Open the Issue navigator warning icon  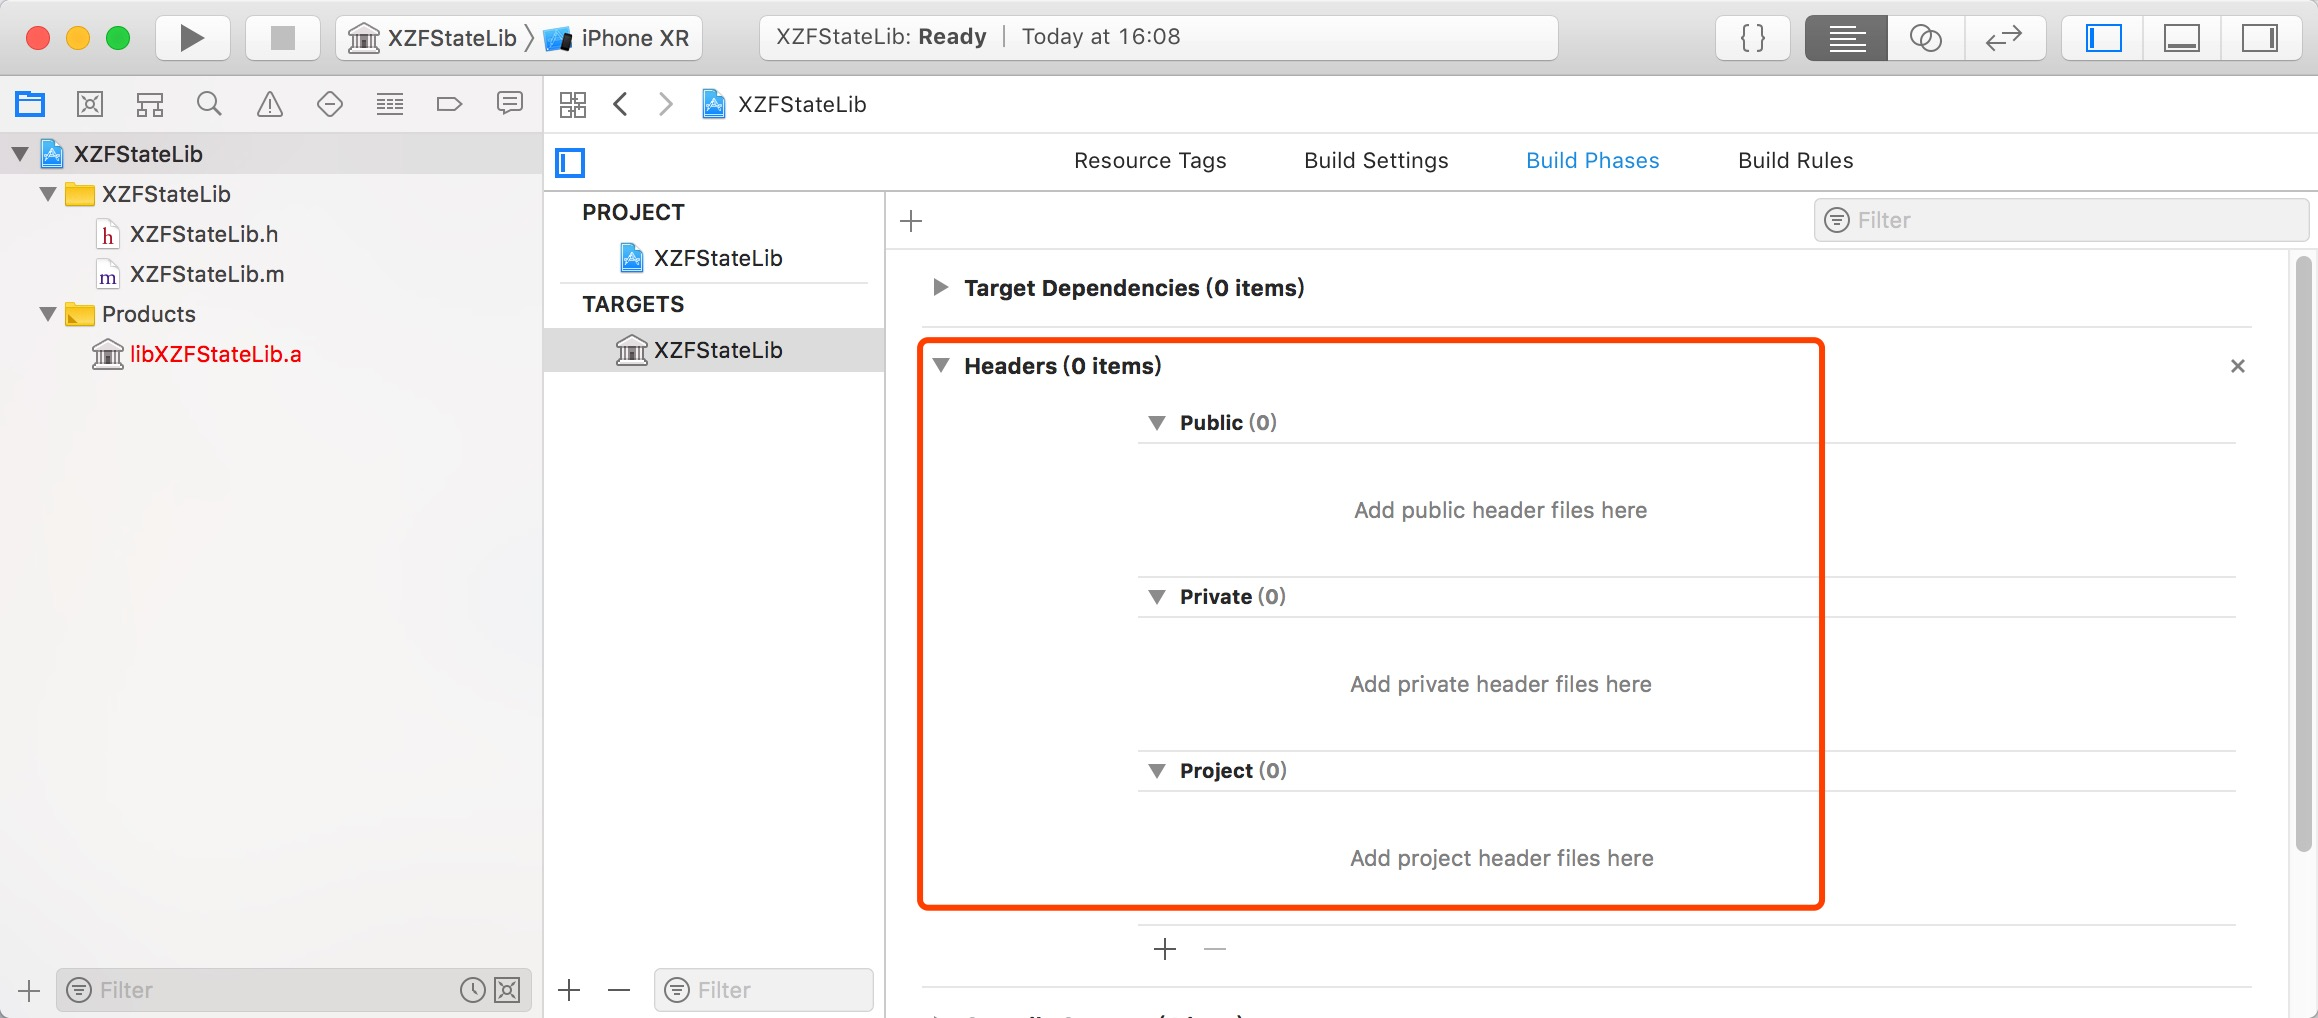270,104
